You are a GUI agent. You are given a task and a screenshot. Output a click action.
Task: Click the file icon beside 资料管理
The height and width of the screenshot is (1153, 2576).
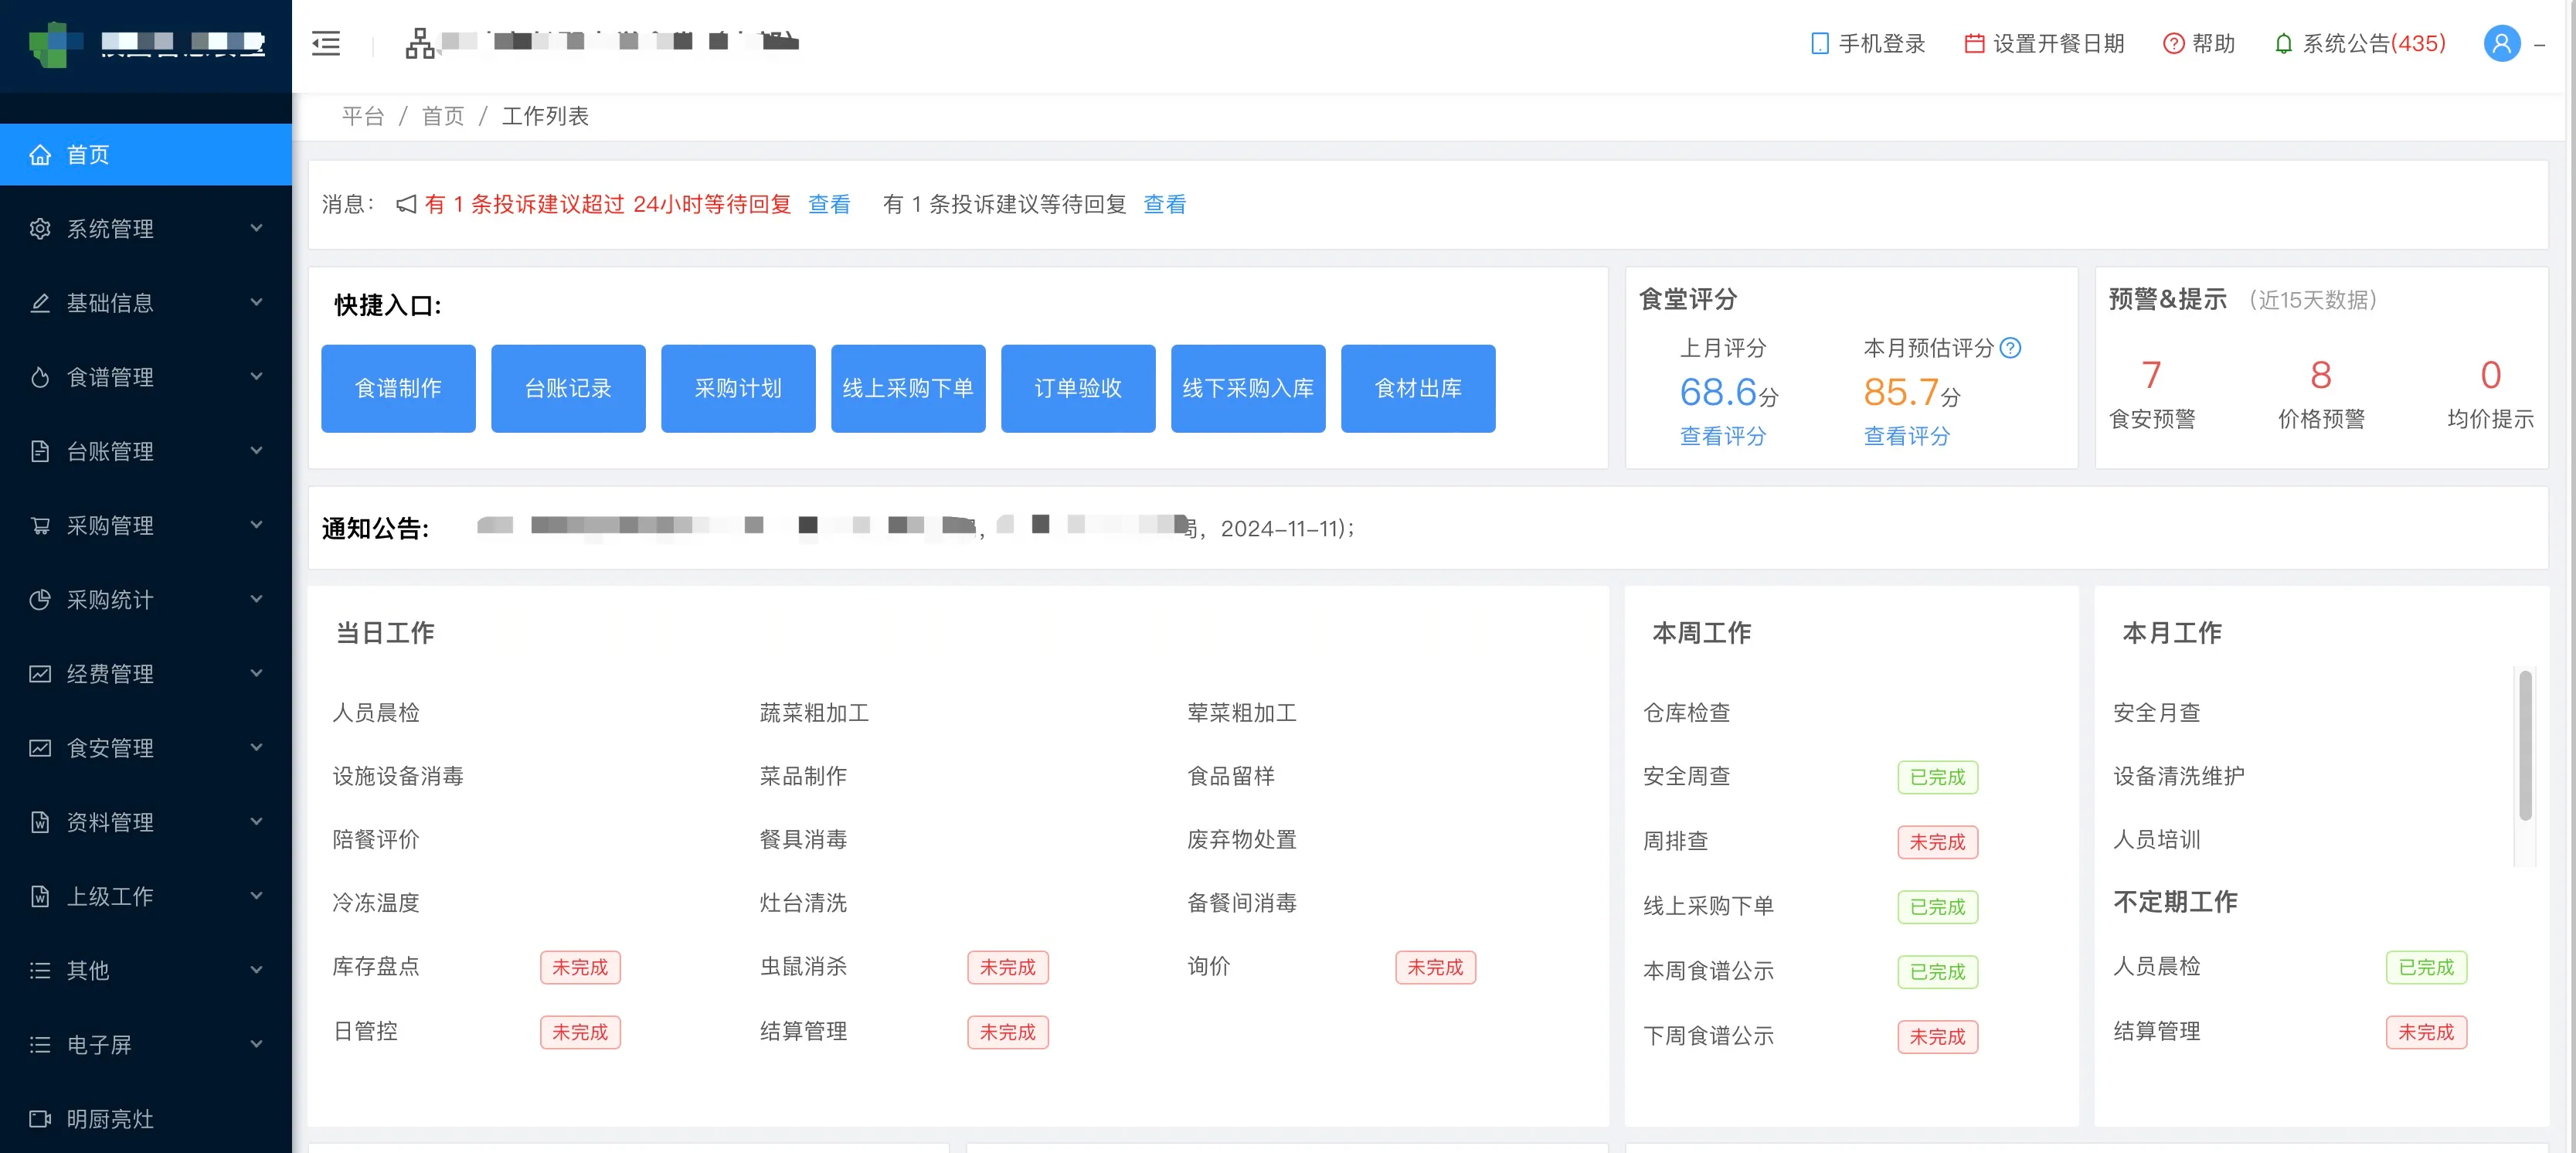pyautogui.click(x=40, y=822)
